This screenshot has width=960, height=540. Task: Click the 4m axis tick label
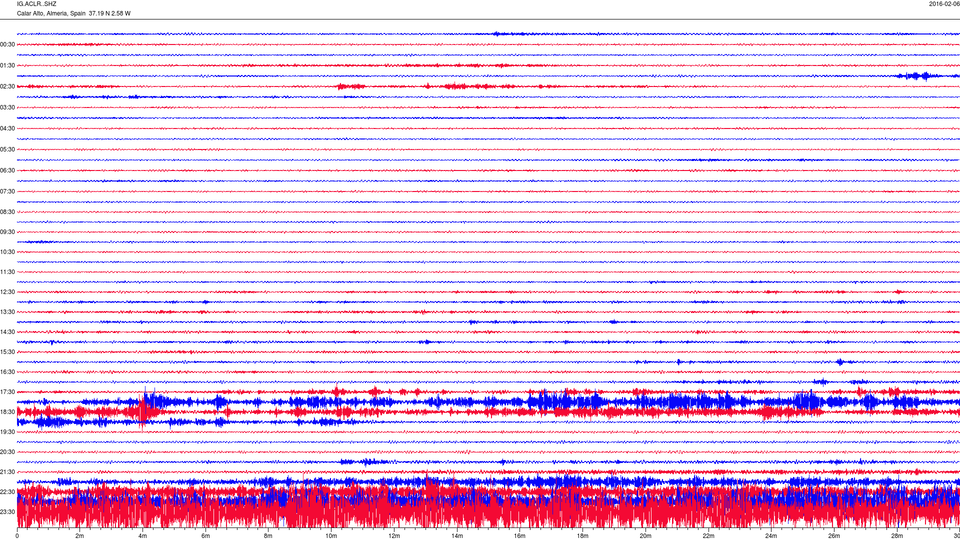(143, 536)
